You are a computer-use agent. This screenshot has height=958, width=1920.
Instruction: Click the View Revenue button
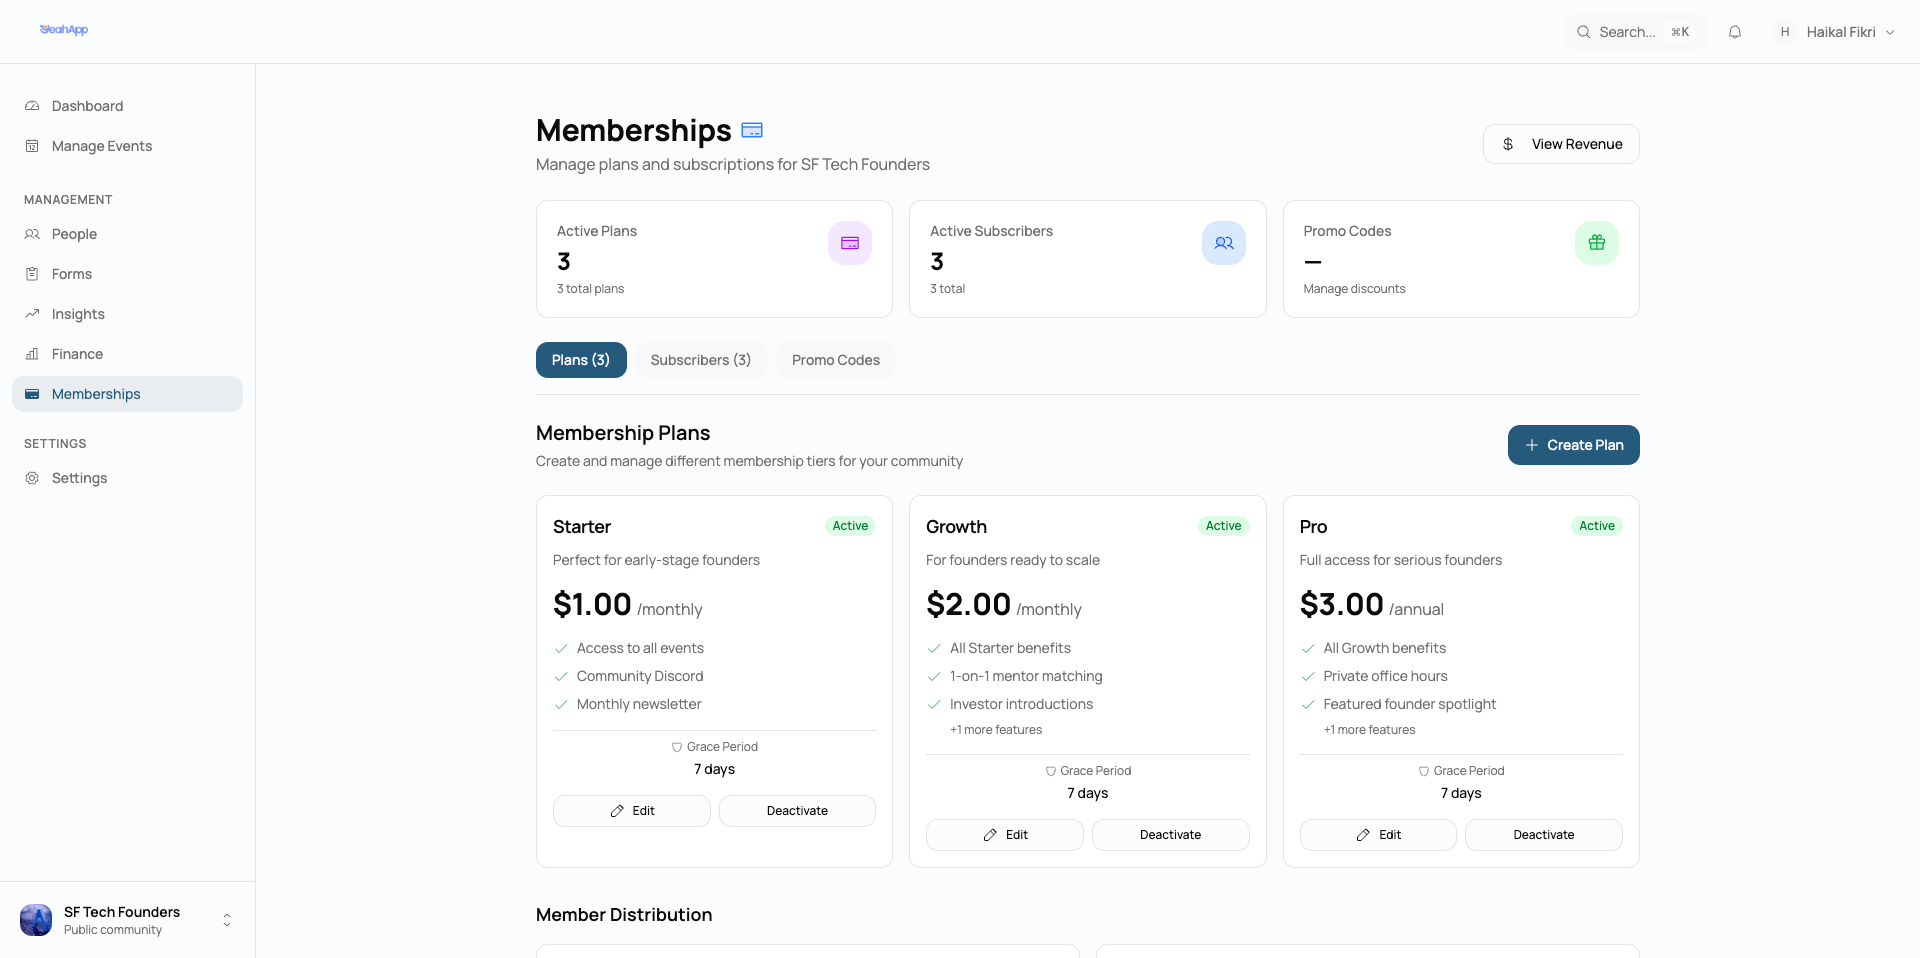[x=1560, y=144]
